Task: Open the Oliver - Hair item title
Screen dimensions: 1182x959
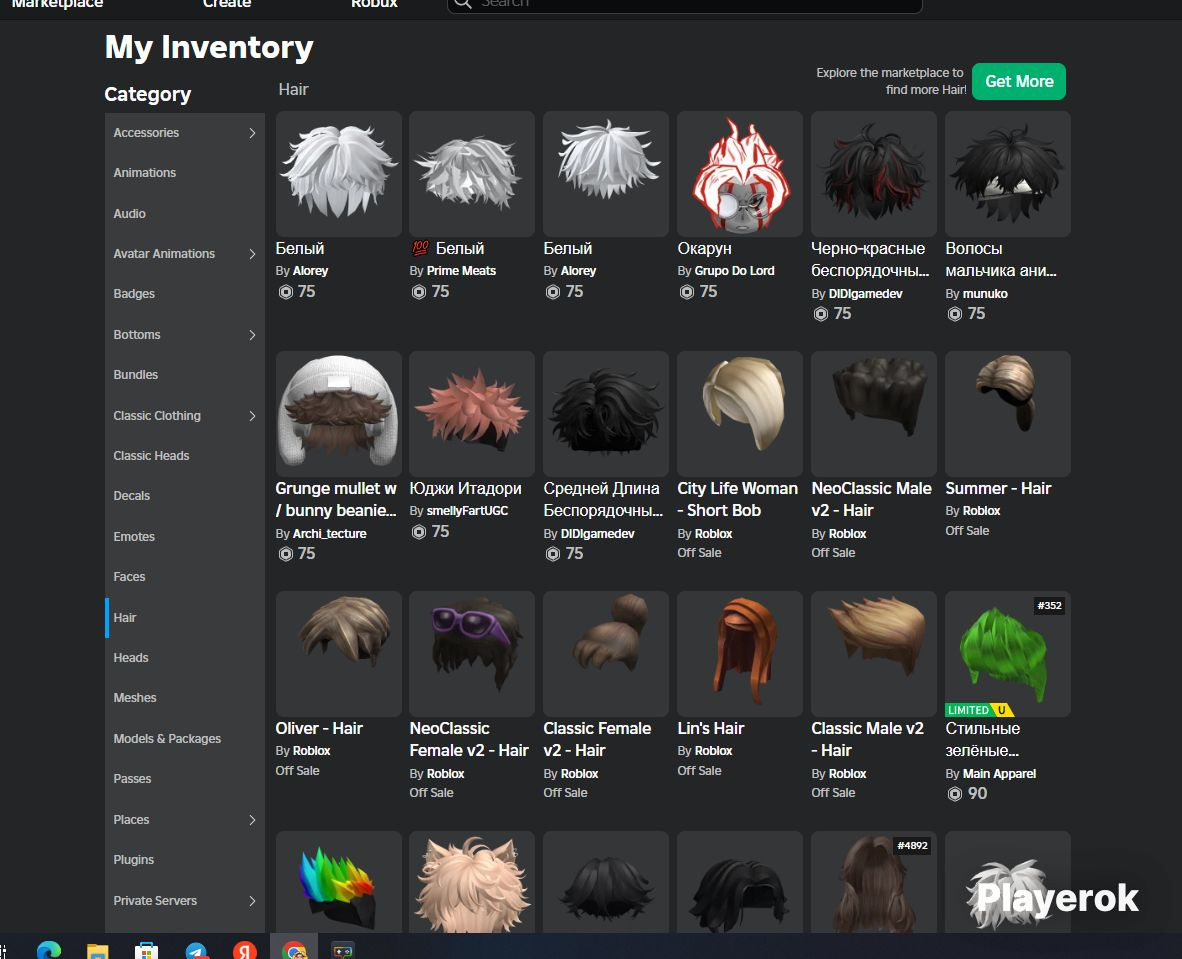Action: [319, 728]
